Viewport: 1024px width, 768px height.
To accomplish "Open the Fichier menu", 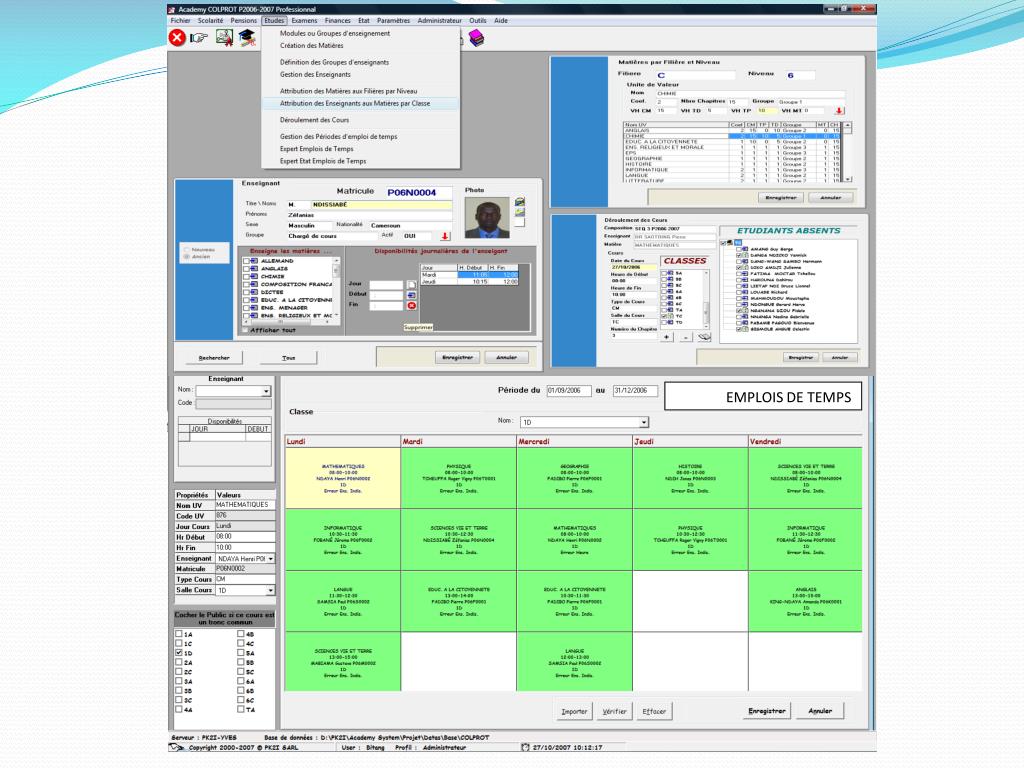I will pyautogui.click(x=180, y=21).
